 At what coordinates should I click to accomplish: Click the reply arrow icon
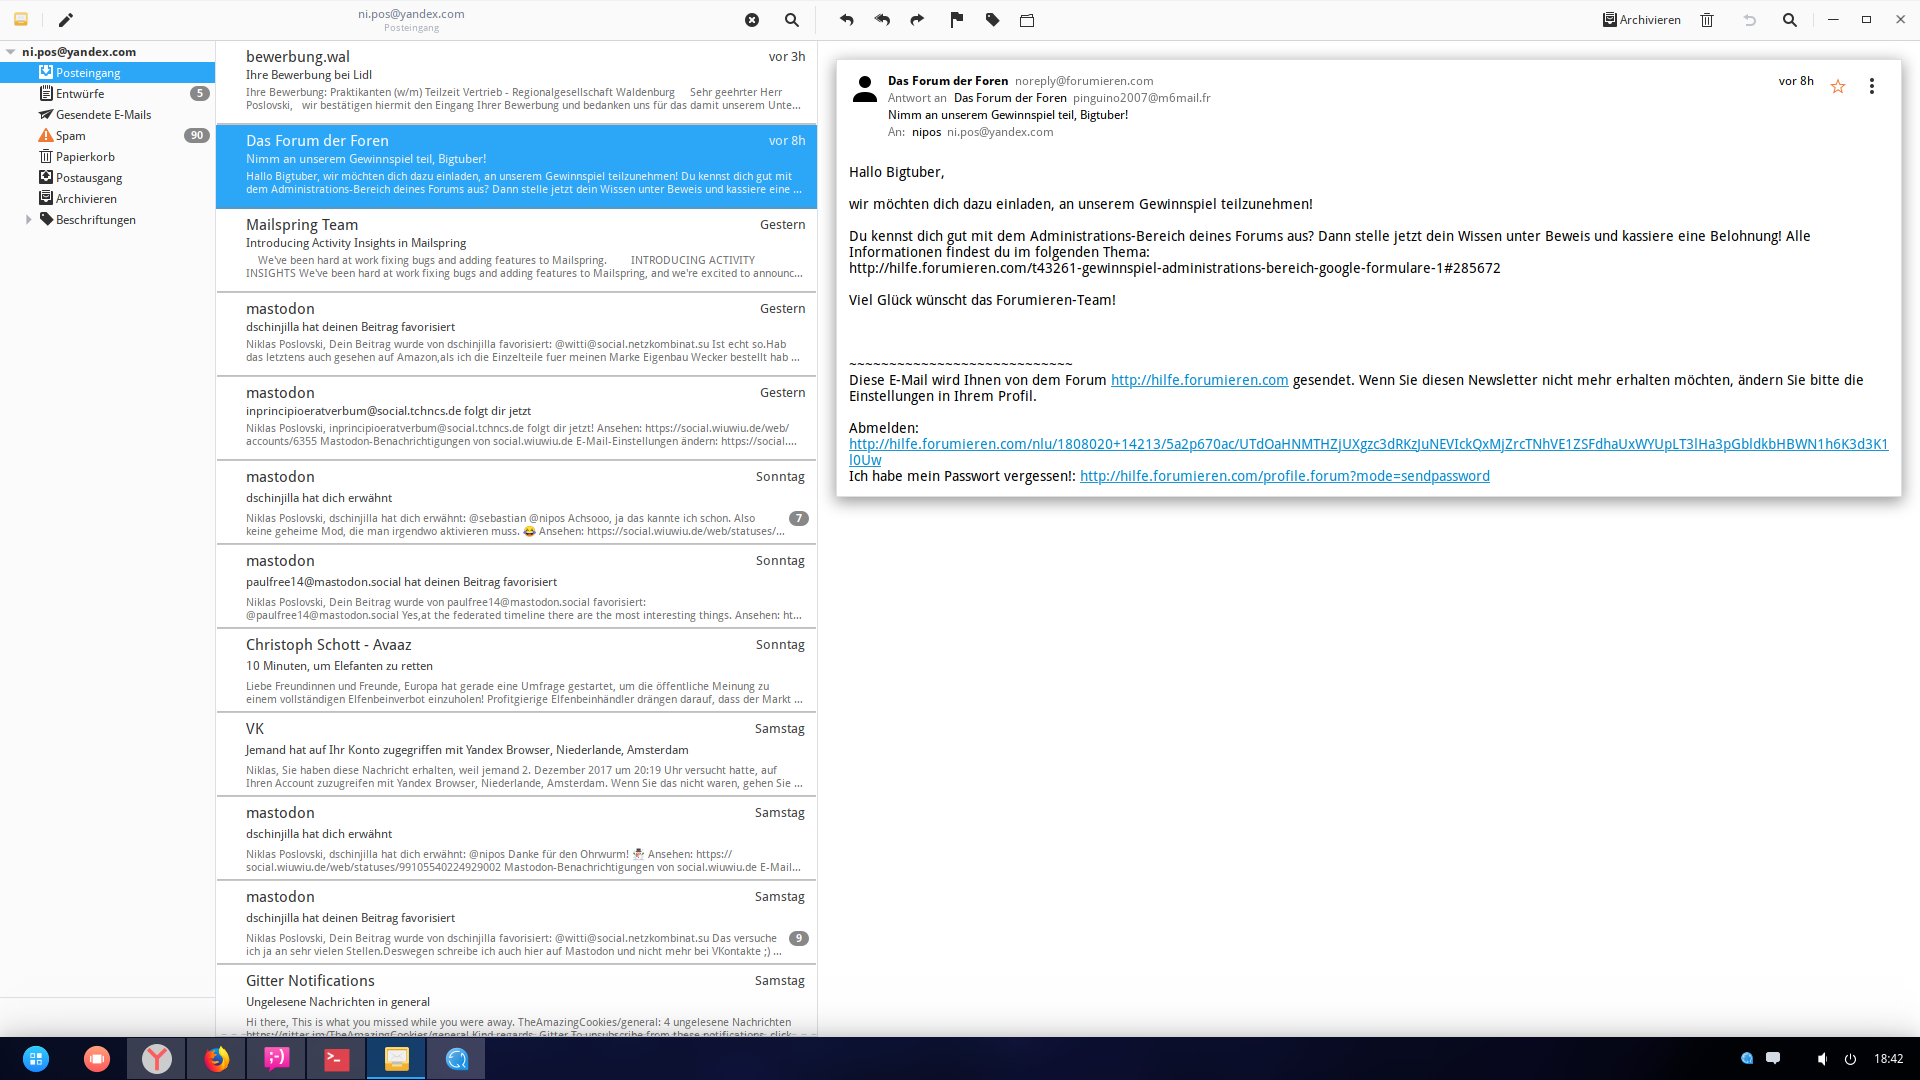click(846, 20)
